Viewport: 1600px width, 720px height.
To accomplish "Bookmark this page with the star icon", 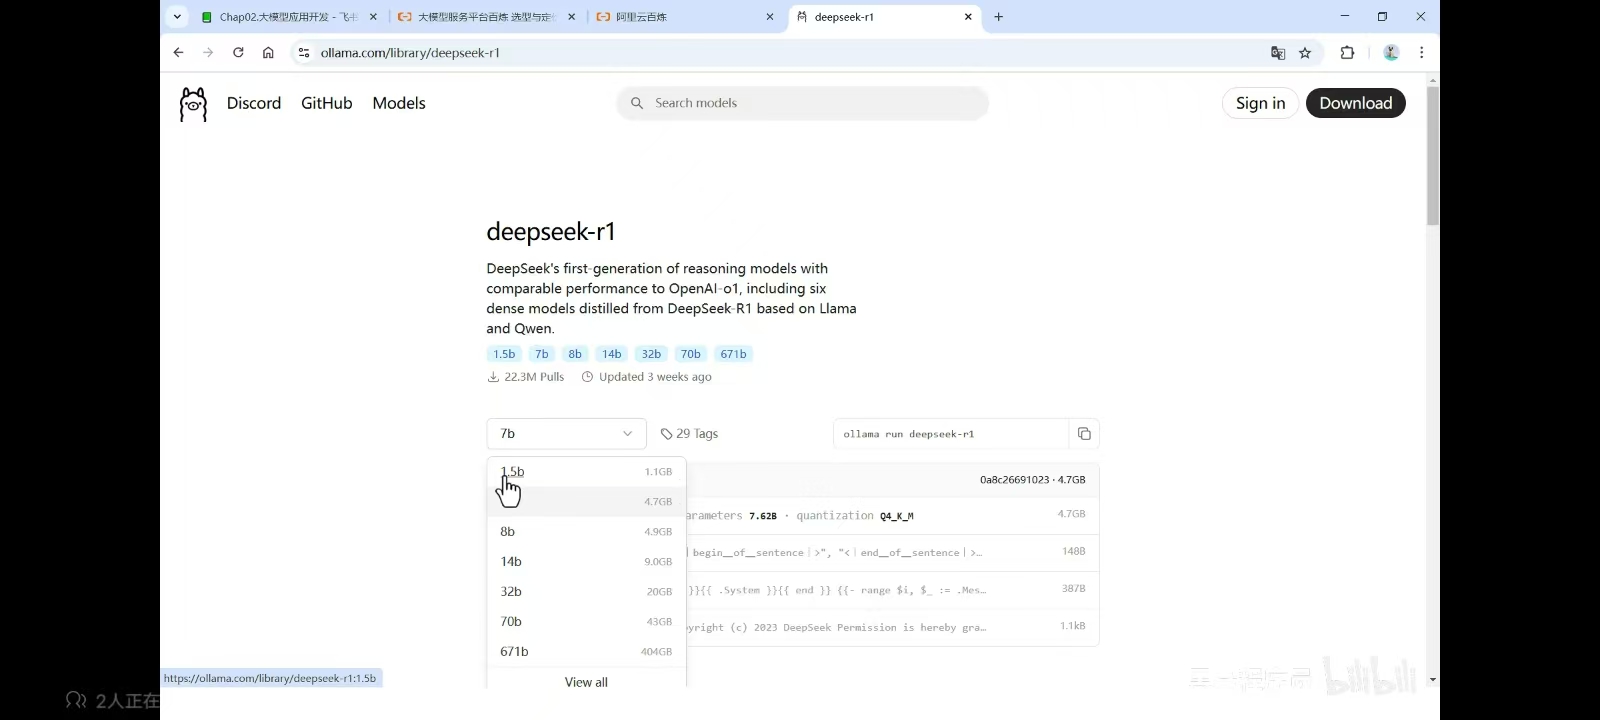I will tap(1305, 53).
